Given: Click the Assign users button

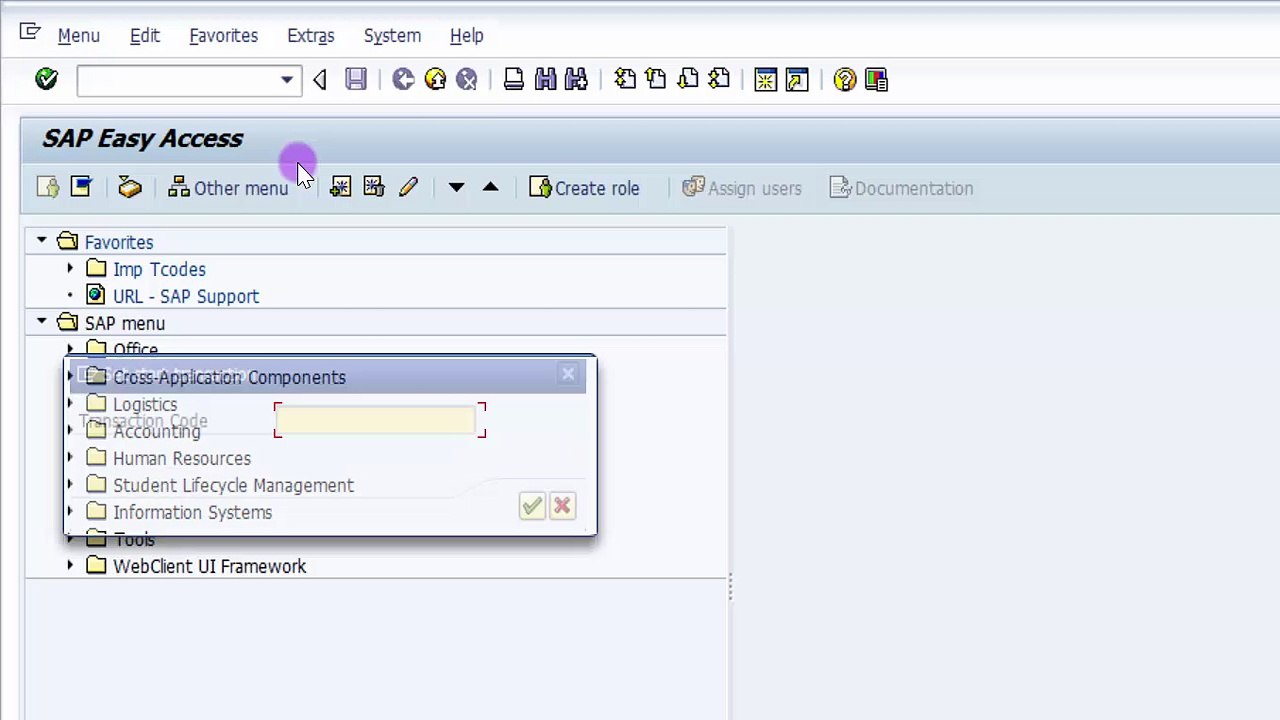Looking at the screenshot, I should [741, 188].
